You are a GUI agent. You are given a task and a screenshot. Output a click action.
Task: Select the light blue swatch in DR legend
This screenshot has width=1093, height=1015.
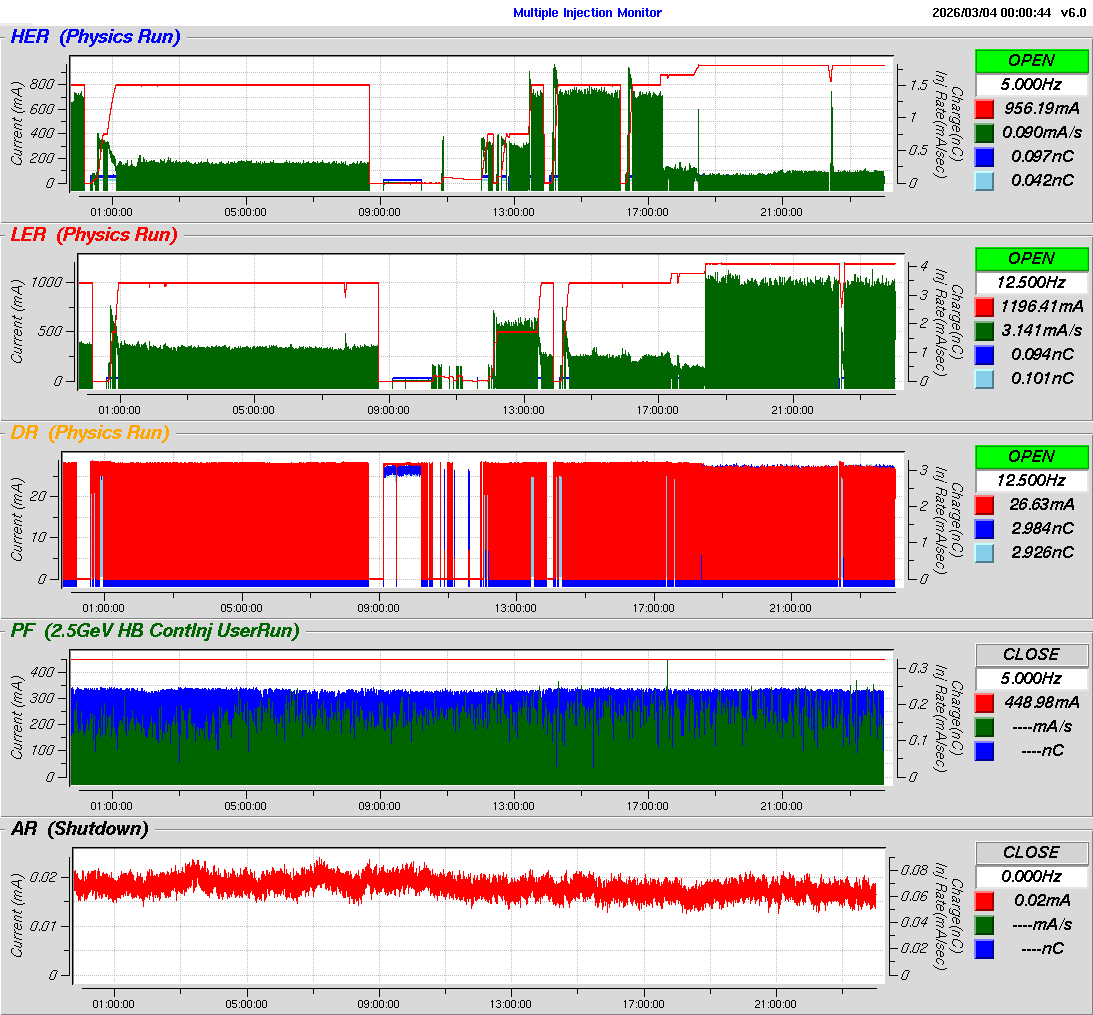point(985,552)
